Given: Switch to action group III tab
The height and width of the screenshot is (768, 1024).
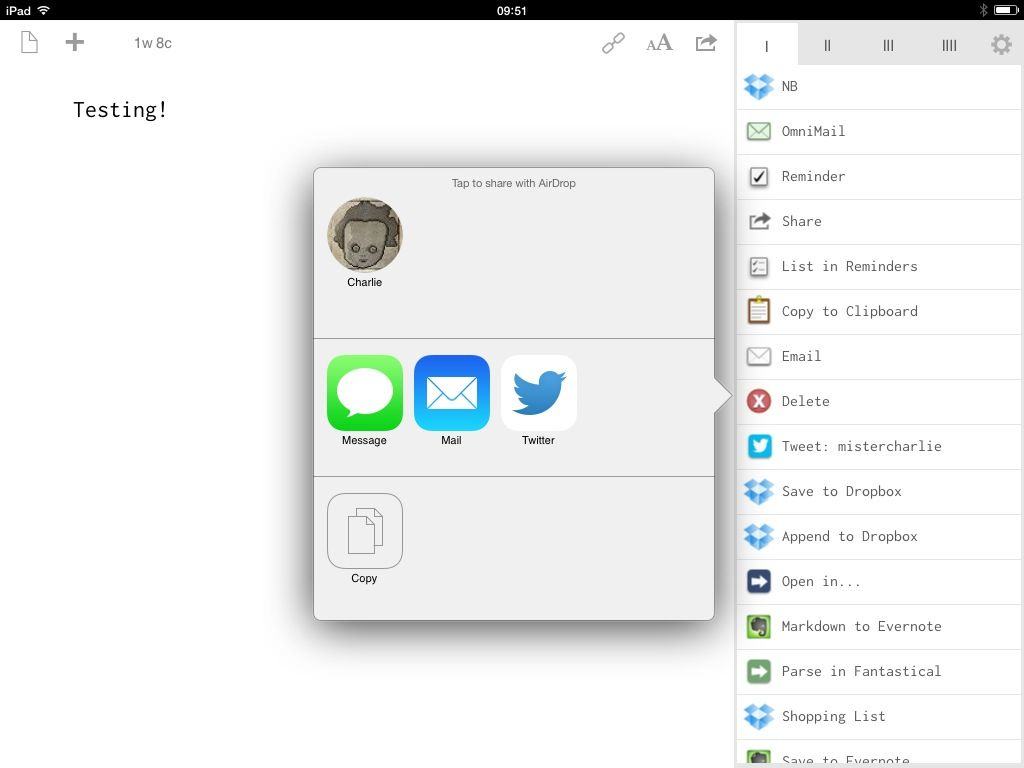Looking at the screenshot, I should point(888,45).
